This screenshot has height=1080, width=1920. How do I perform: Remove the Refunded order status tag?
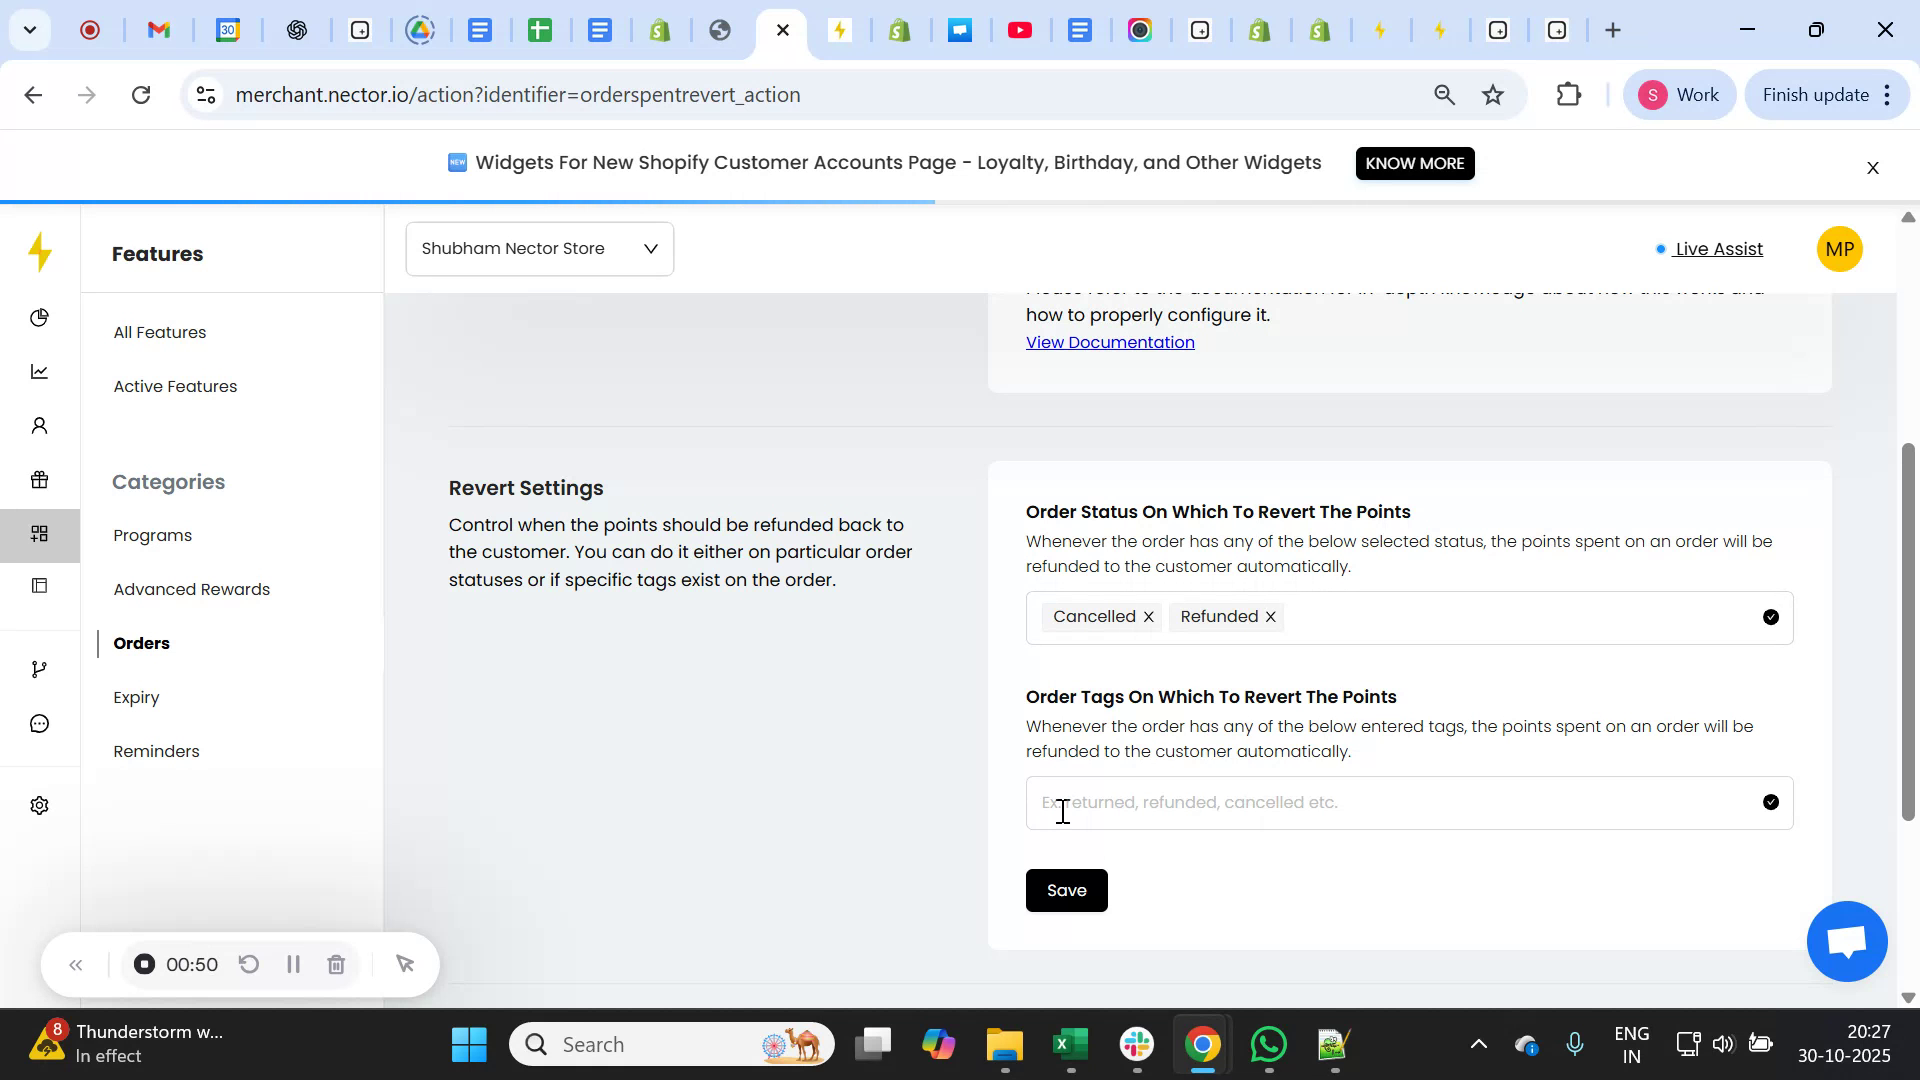click(1269, 616)
